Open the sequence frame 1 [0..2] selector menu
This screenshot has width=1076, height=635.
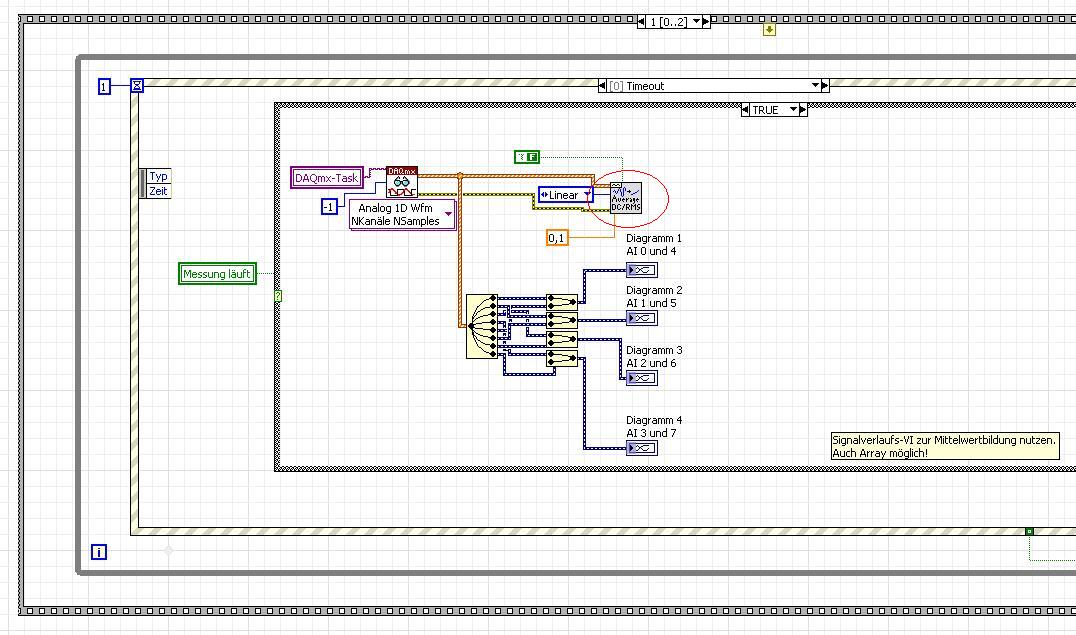[697, 22]
